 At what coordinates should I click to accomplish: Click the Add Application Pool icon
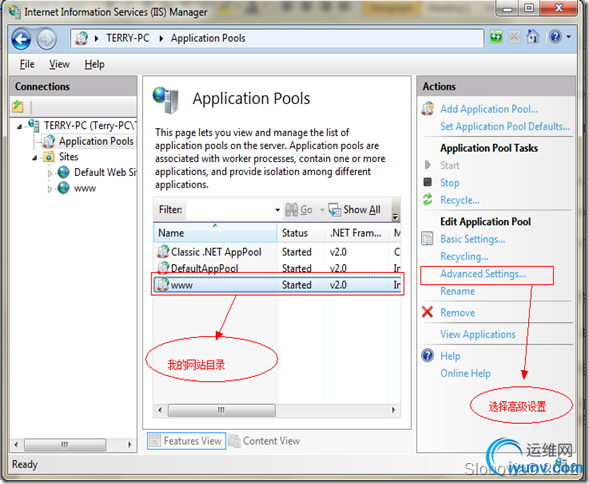click(428, 109)
